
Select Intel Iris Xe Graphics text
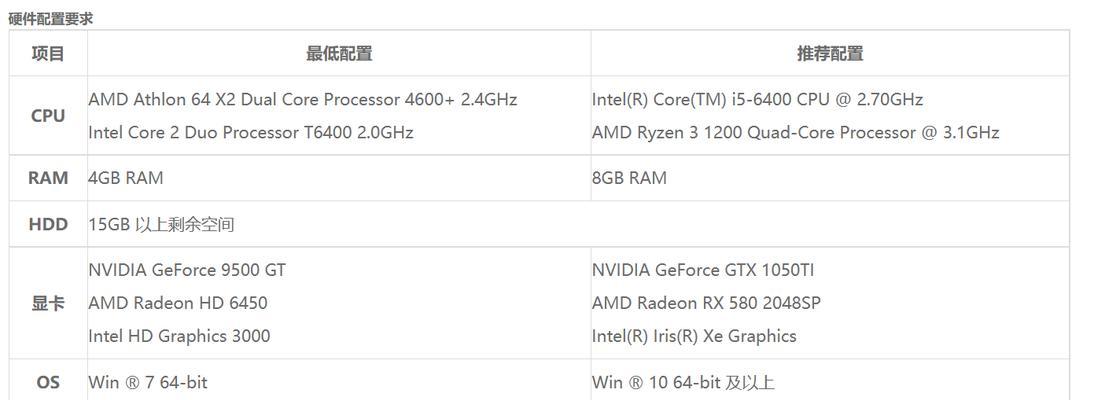pos(694,336)
